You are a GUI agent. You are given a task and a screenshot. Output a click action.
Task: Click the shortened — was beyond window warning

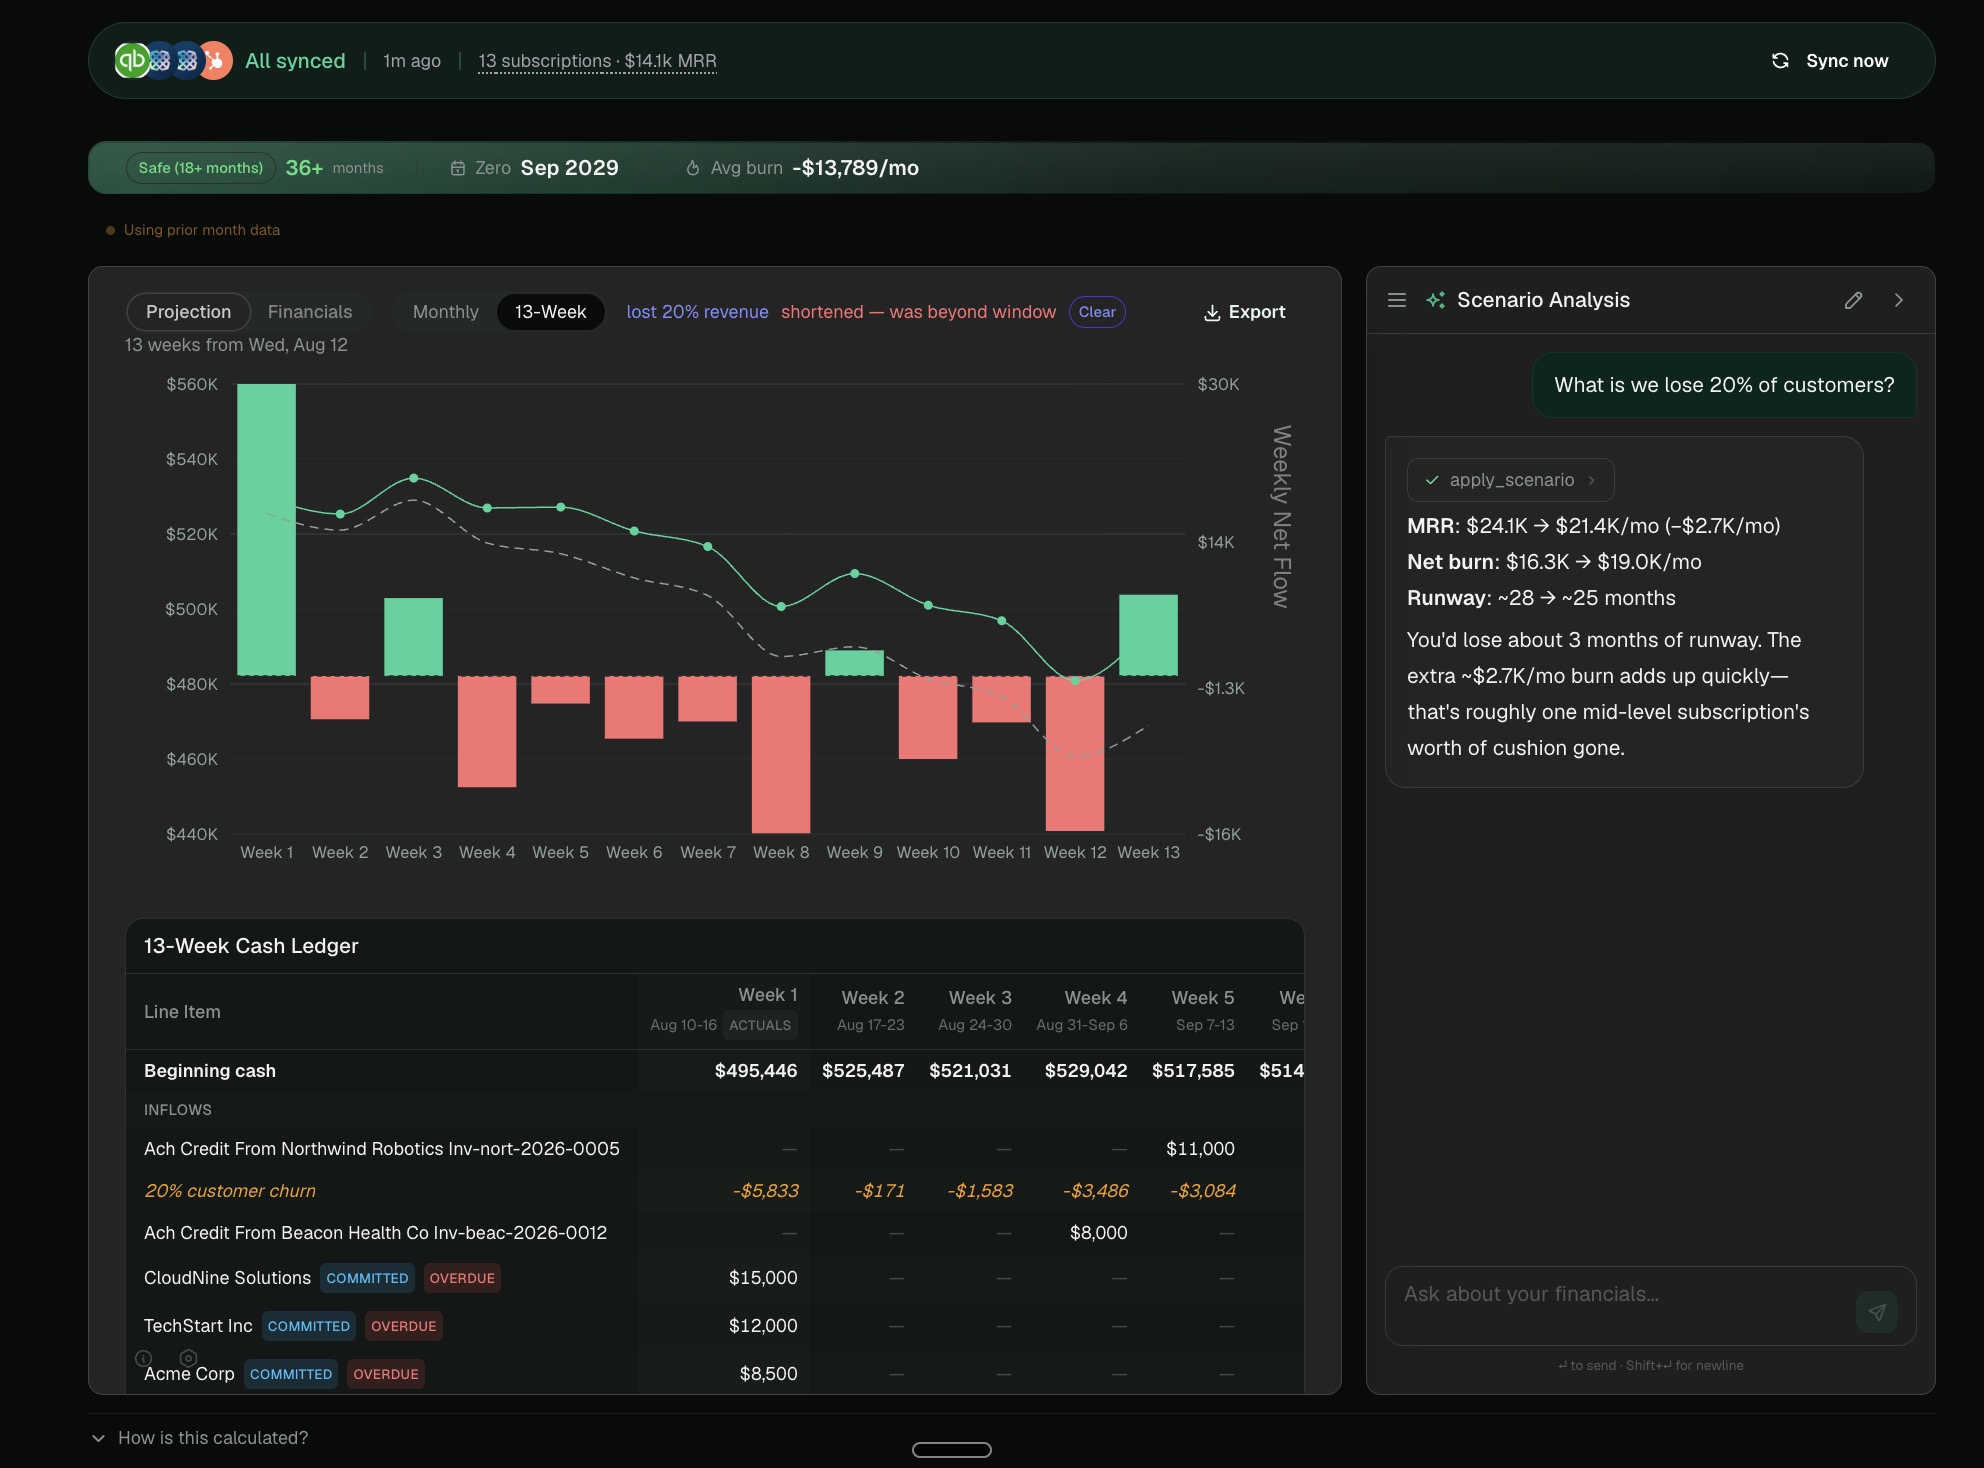click(x=918, y=312)
